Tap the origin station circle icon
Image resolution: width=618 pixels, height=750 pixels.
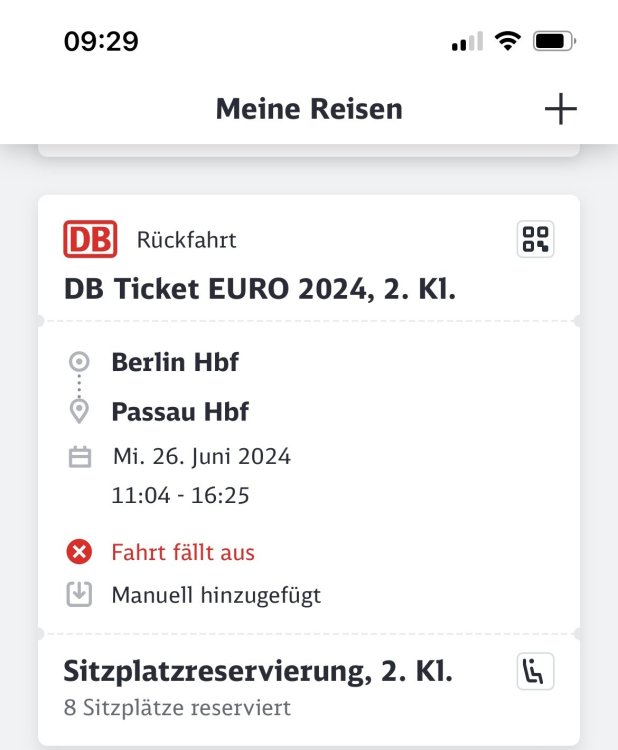[79, 361]
